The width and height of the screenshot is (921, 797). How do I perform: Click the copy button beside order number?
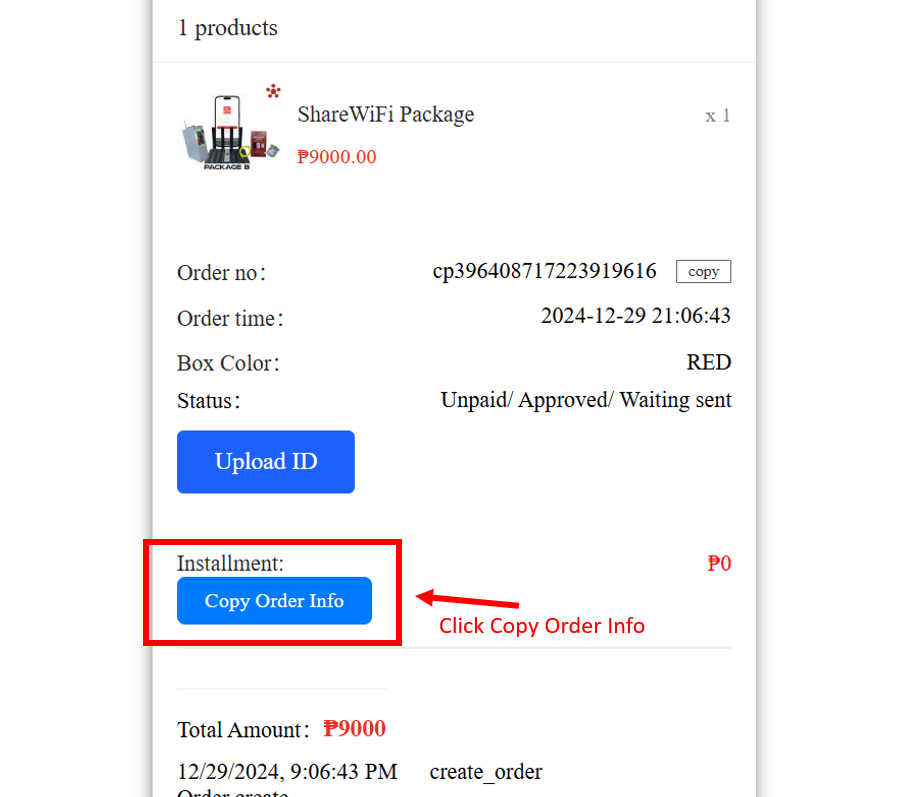pos(703,271)
